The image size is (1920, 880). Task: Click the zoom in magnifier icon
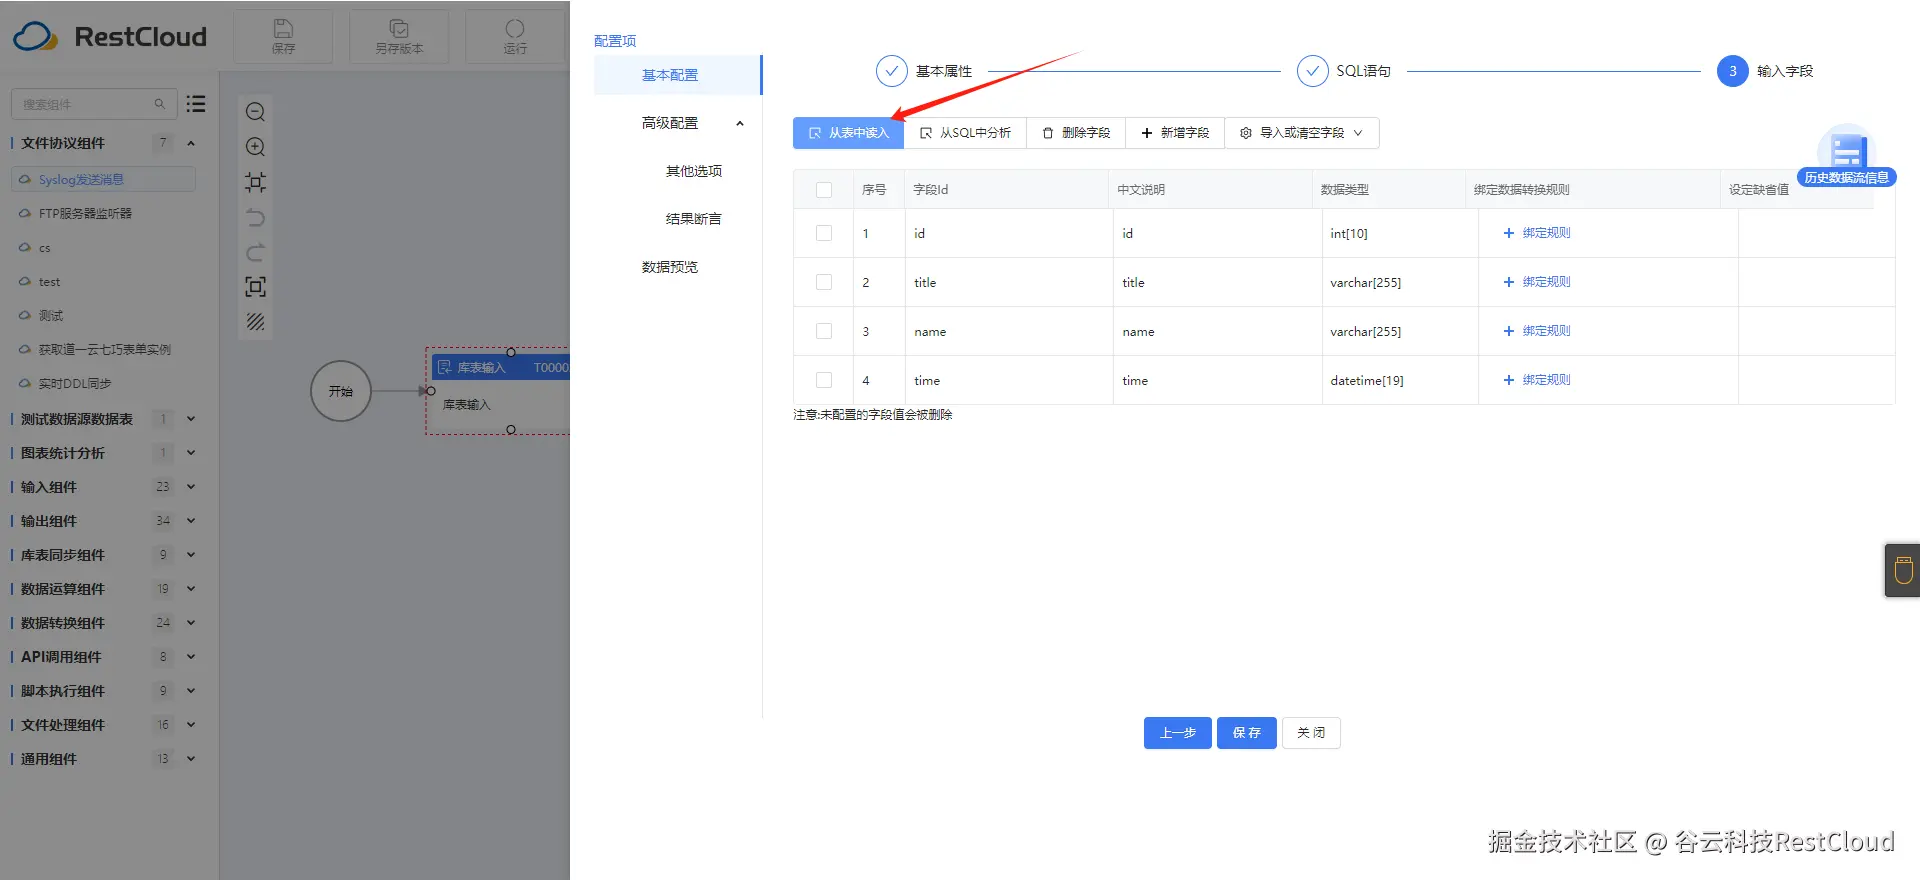pyautogui.click(x=255, y=147)
